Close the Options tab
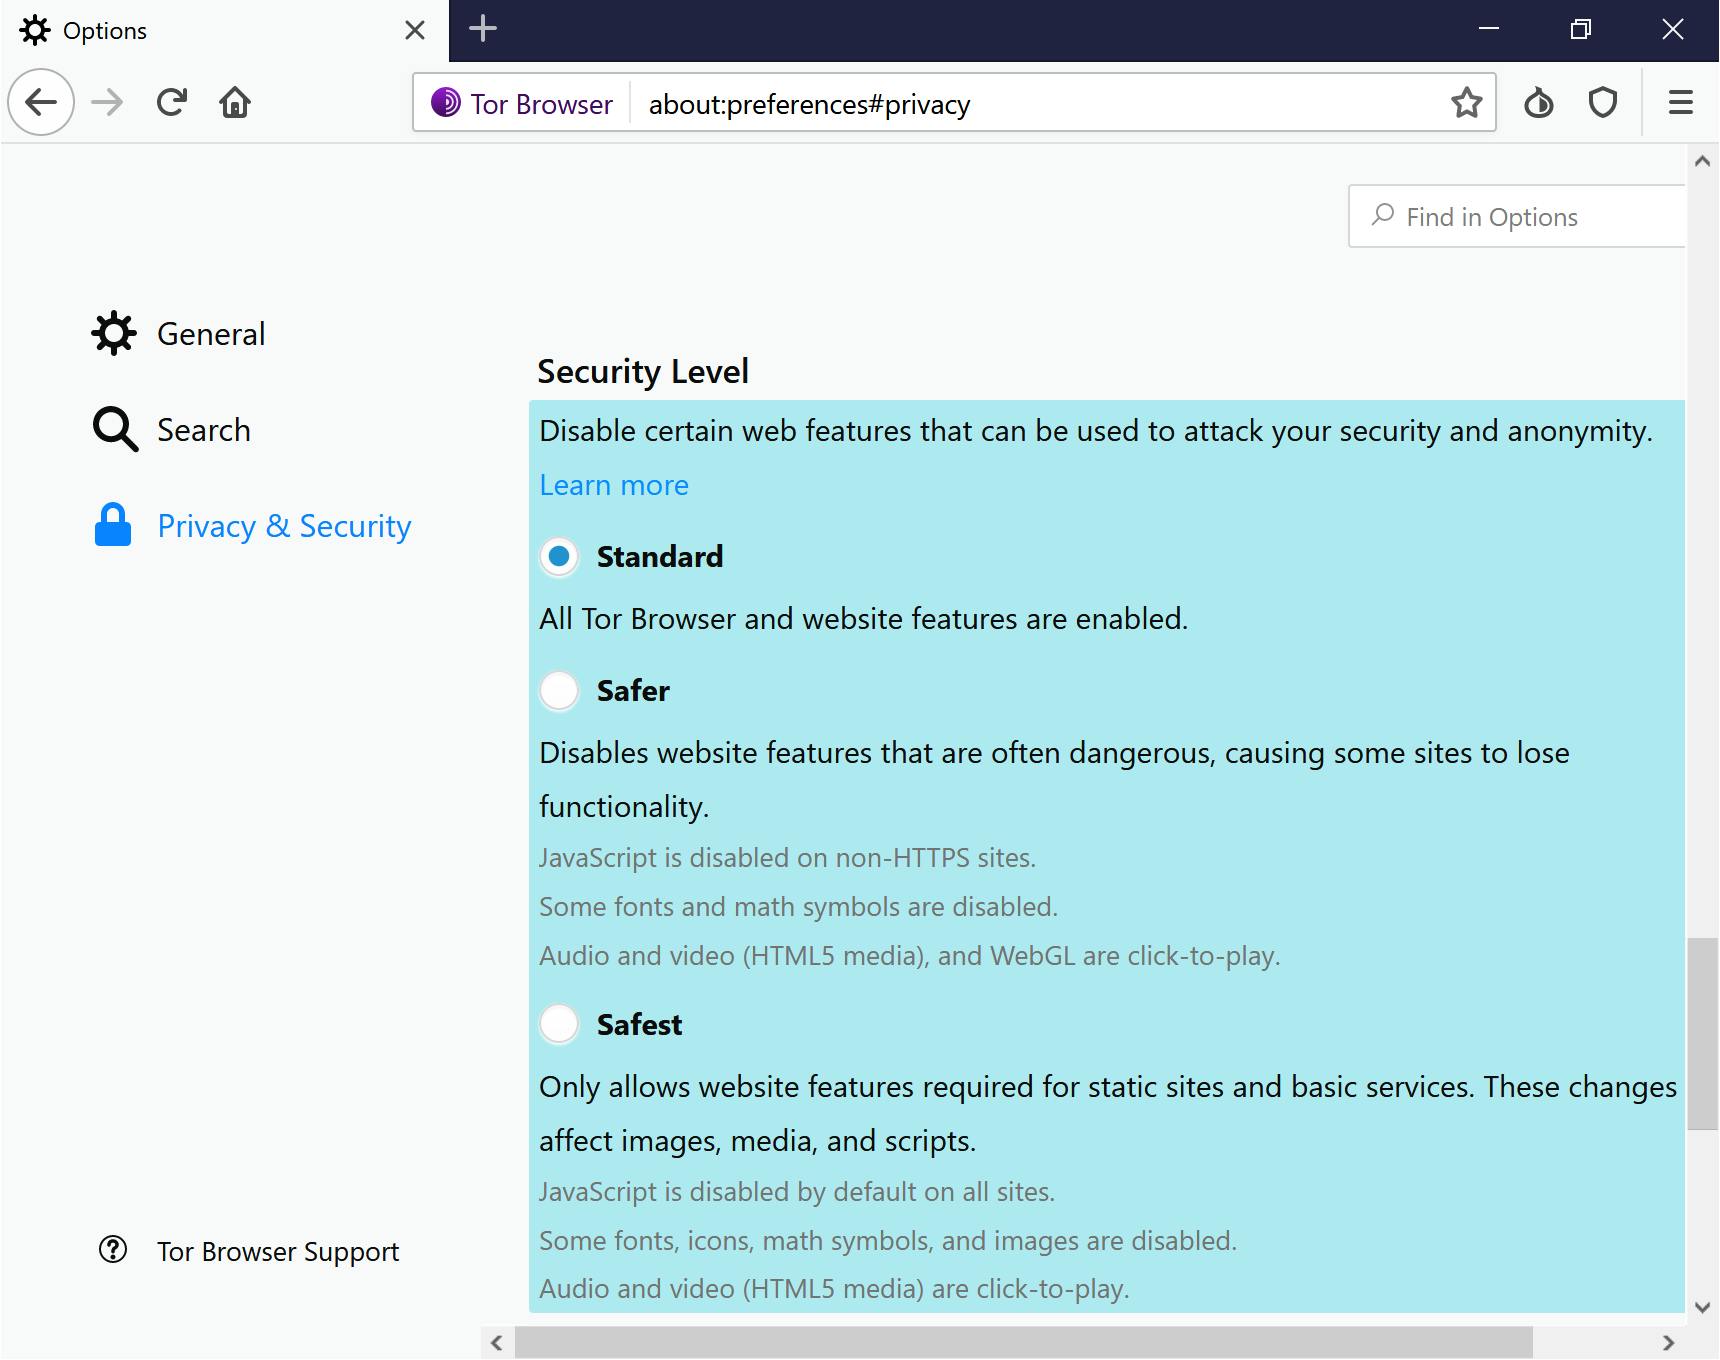The image size is (1720, 1360). (415, 31)
